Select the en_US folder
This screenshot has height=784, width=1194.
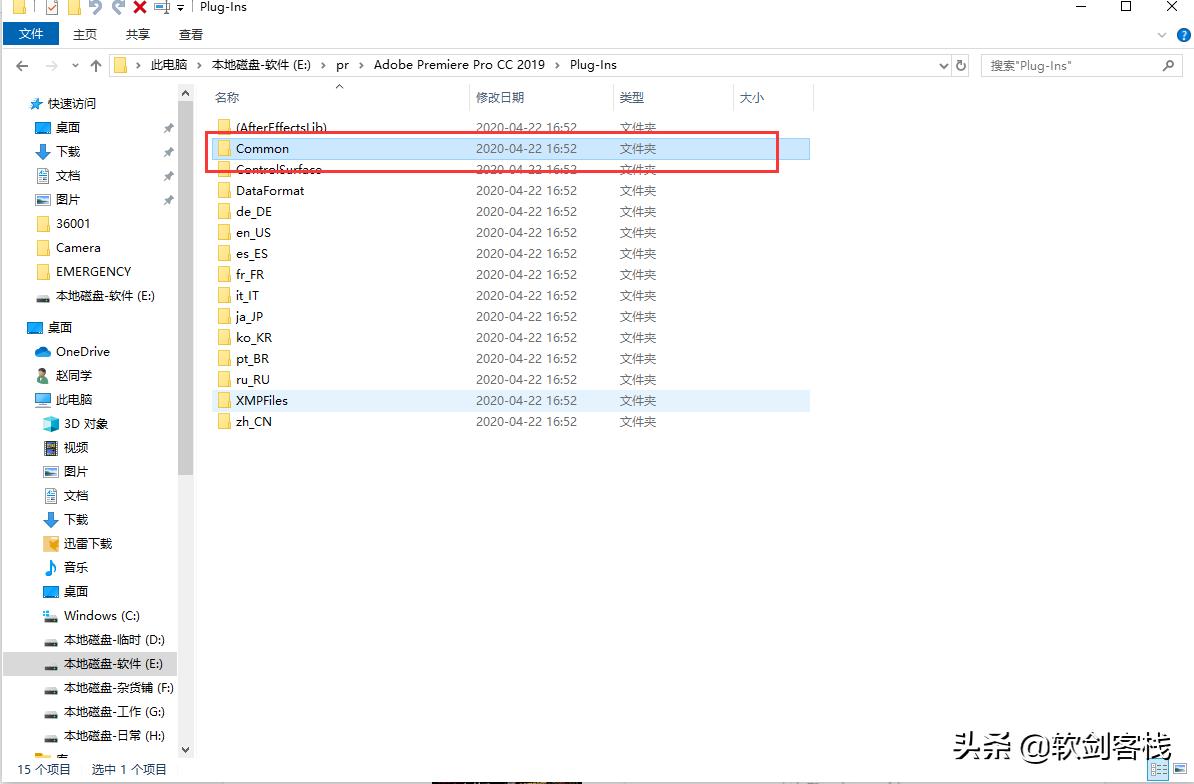pos(510,232)
